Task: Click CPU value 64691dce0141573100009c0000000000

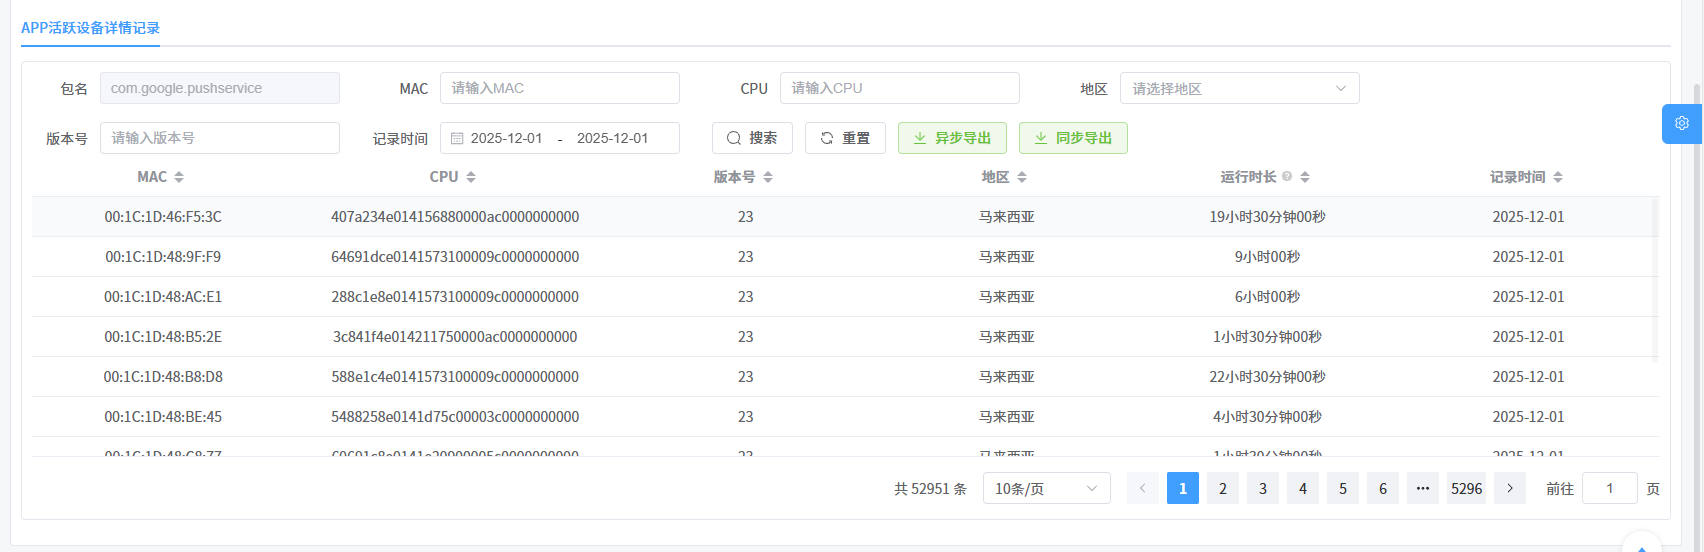Action: click(455, 257)
